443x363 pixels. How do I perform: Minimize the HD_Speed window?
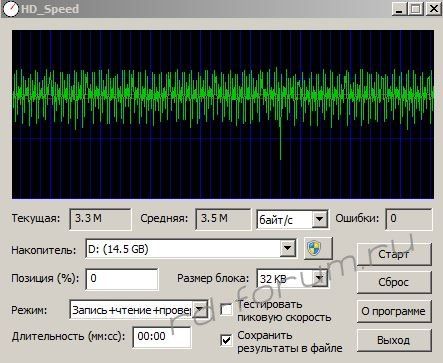click(399, 9)
